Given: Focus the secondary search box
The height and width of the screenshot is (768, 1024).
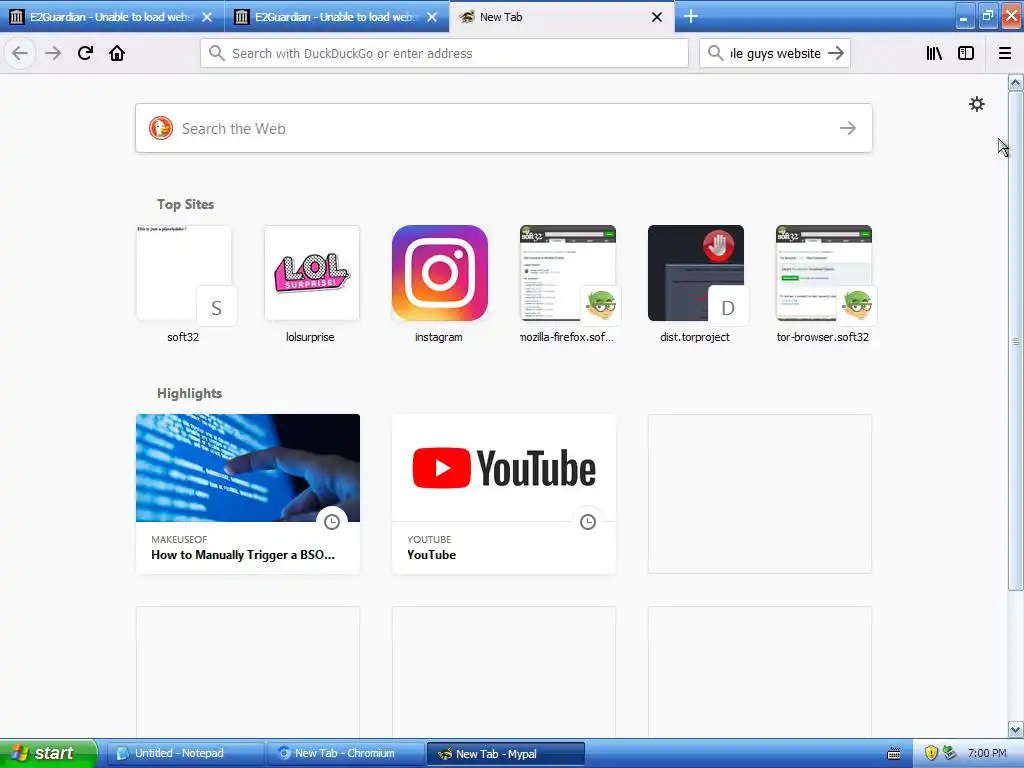Looking at the screenshot, I should tap(775, 53).
